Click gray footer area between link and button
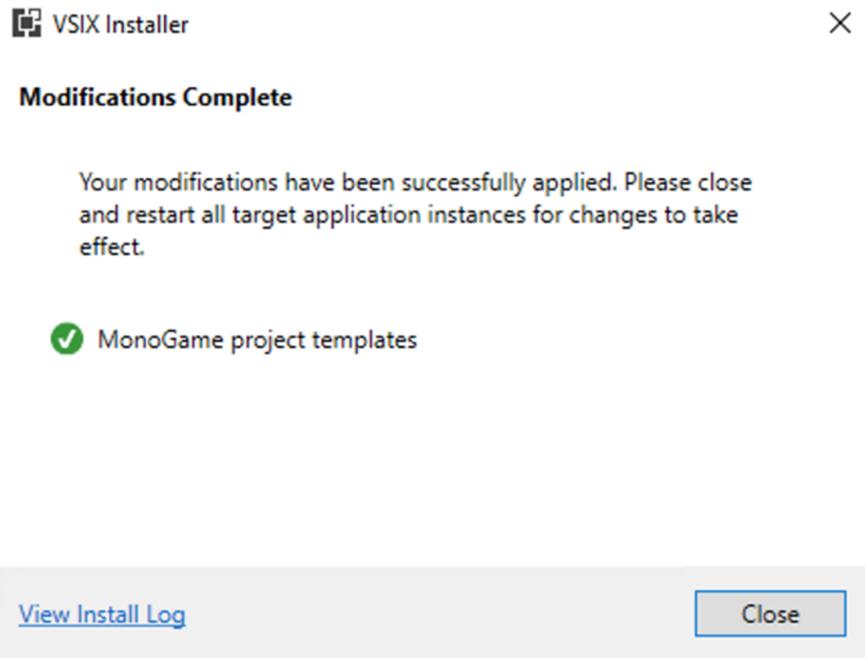 pos(440,614)
